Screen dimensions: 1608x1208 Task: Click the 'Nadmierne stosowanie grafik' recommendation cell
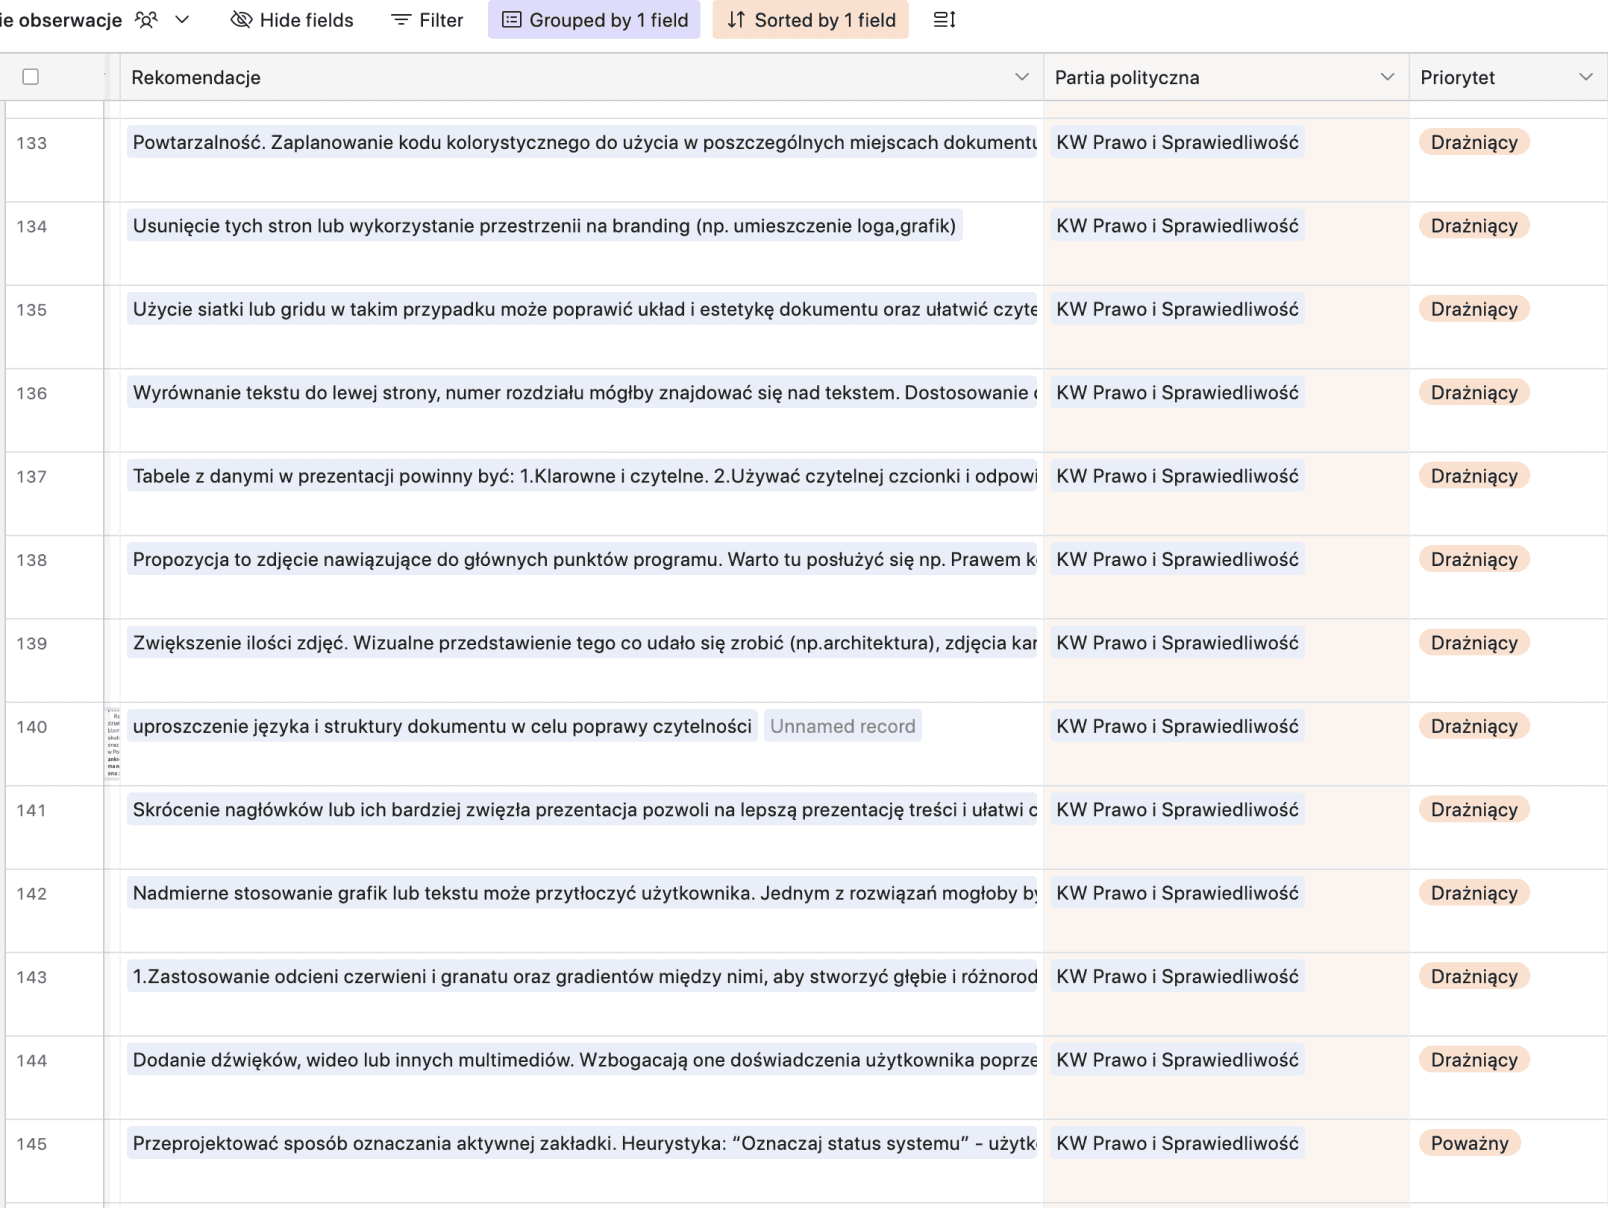(x=582, y=893)
